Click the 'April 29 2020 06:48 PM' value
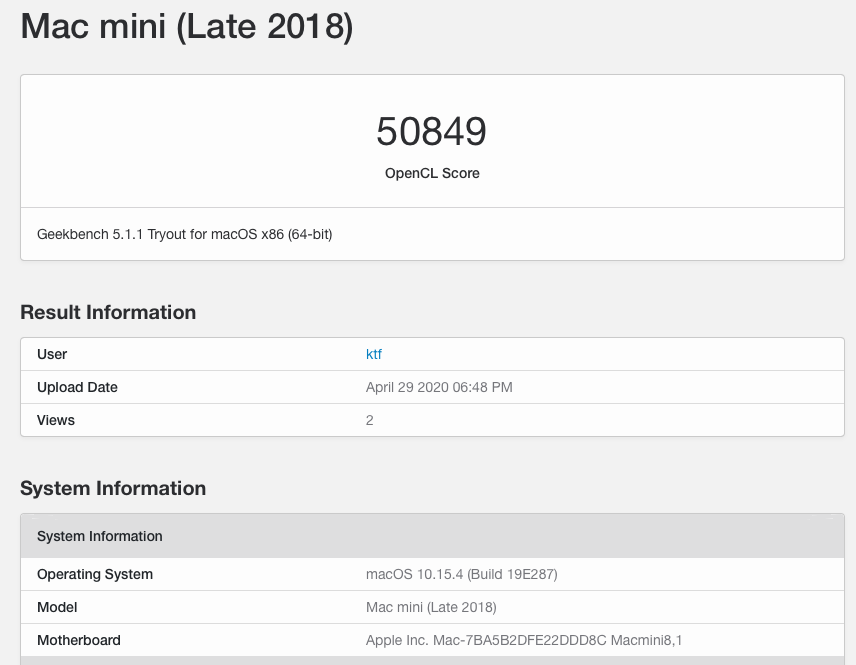Screen dimensions: 856x665 point(439,387)
